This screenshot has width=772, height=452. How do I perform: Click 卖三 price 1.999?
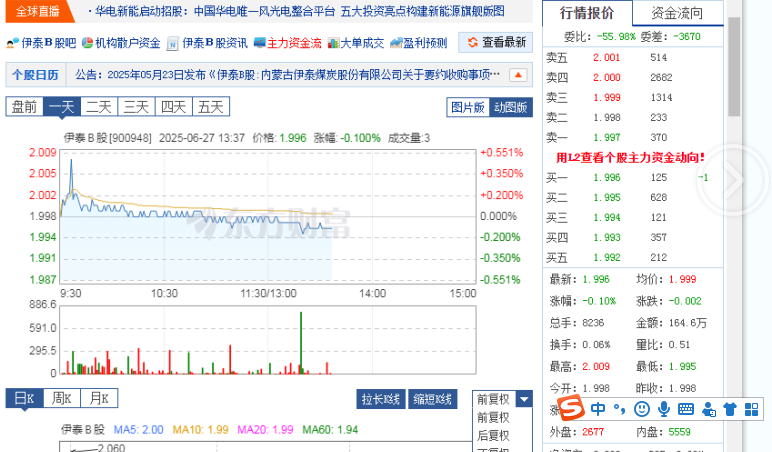[x=607, y=97]
